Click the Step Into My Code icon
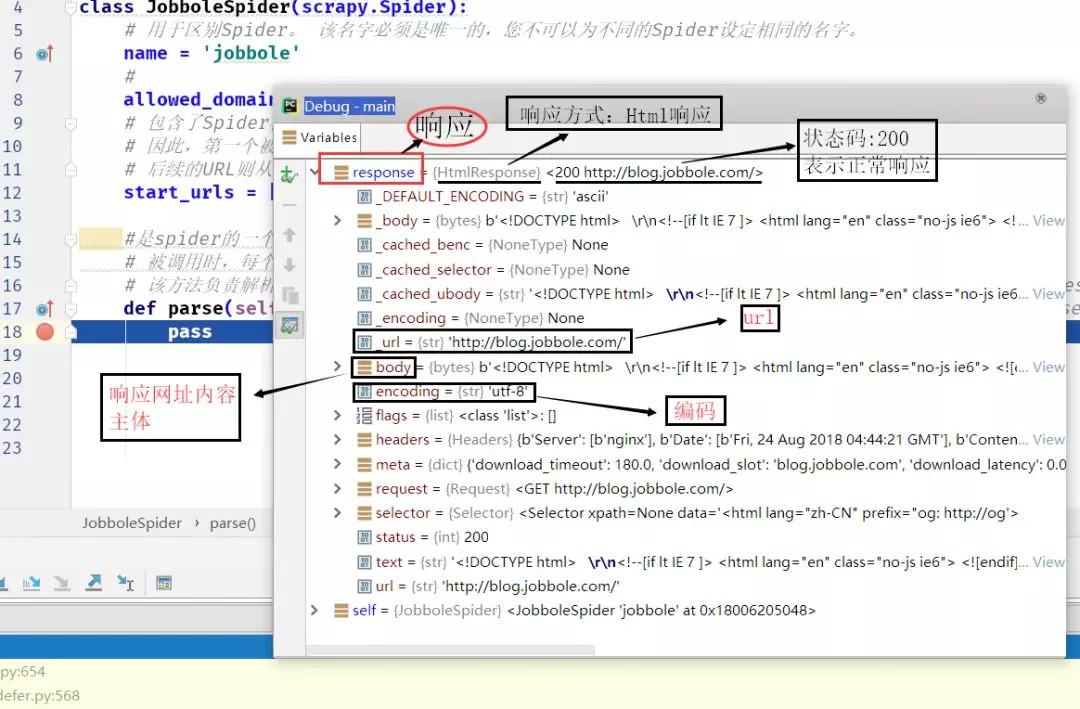 tap(31, 583)
